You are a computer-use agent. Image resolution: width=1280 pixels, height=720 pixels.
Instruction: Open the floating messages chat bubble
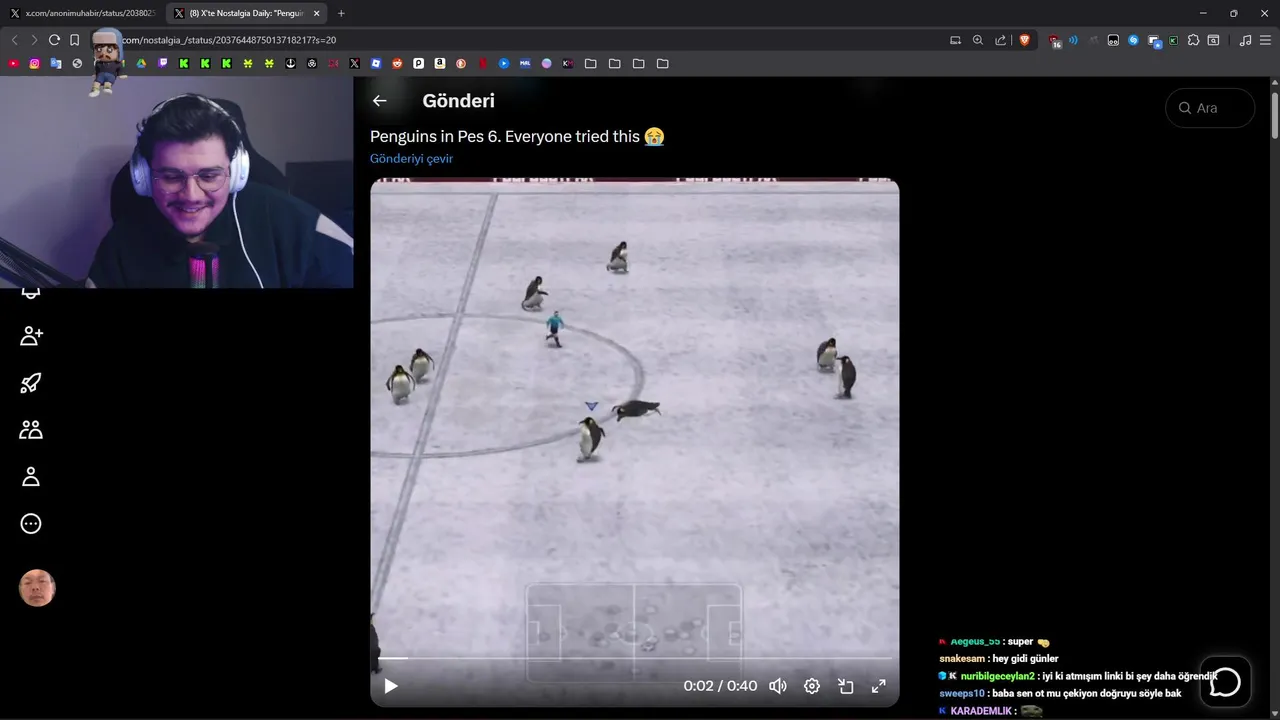click(1225, 682)
